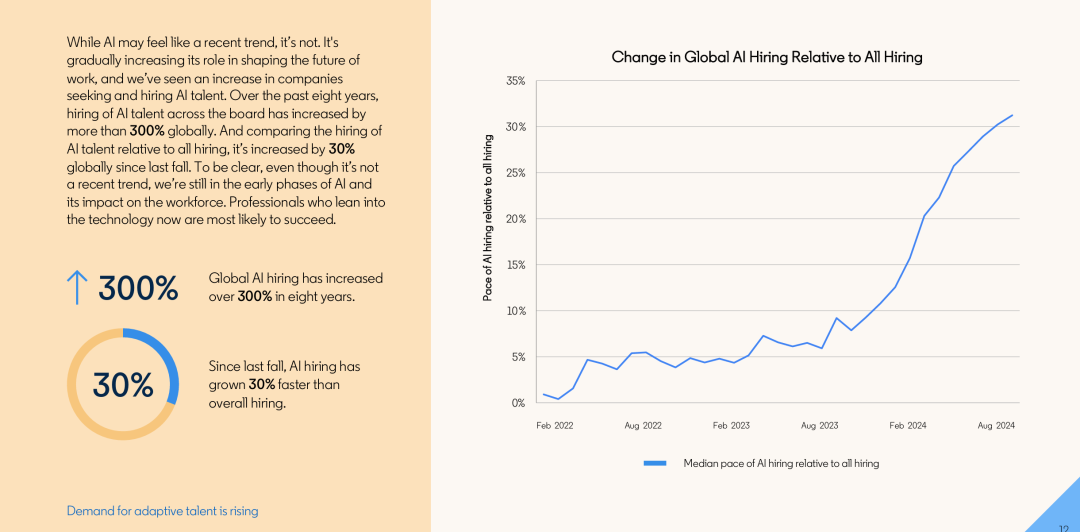The height and width of the screenshot is (532, 1080).
Task: Select the legend label 'Median pace of AI hiring'
Action: (x=780, y=464)
